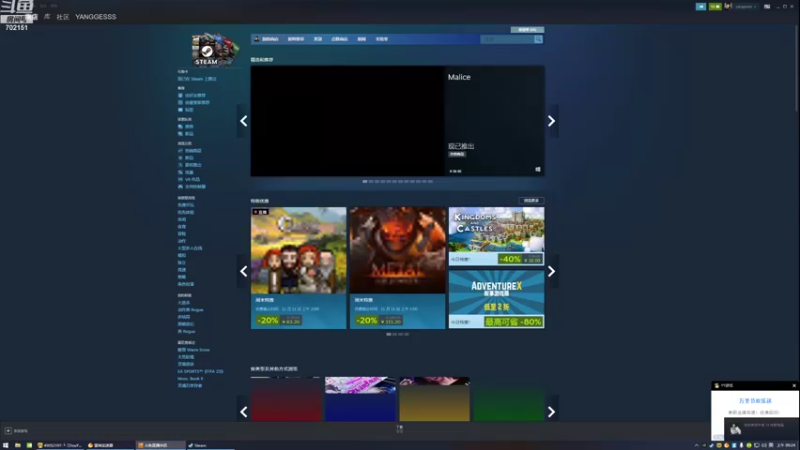The image size is (800, 450).
Task: Click the Windows platform icon on Malice
Action: pos(538,169)
